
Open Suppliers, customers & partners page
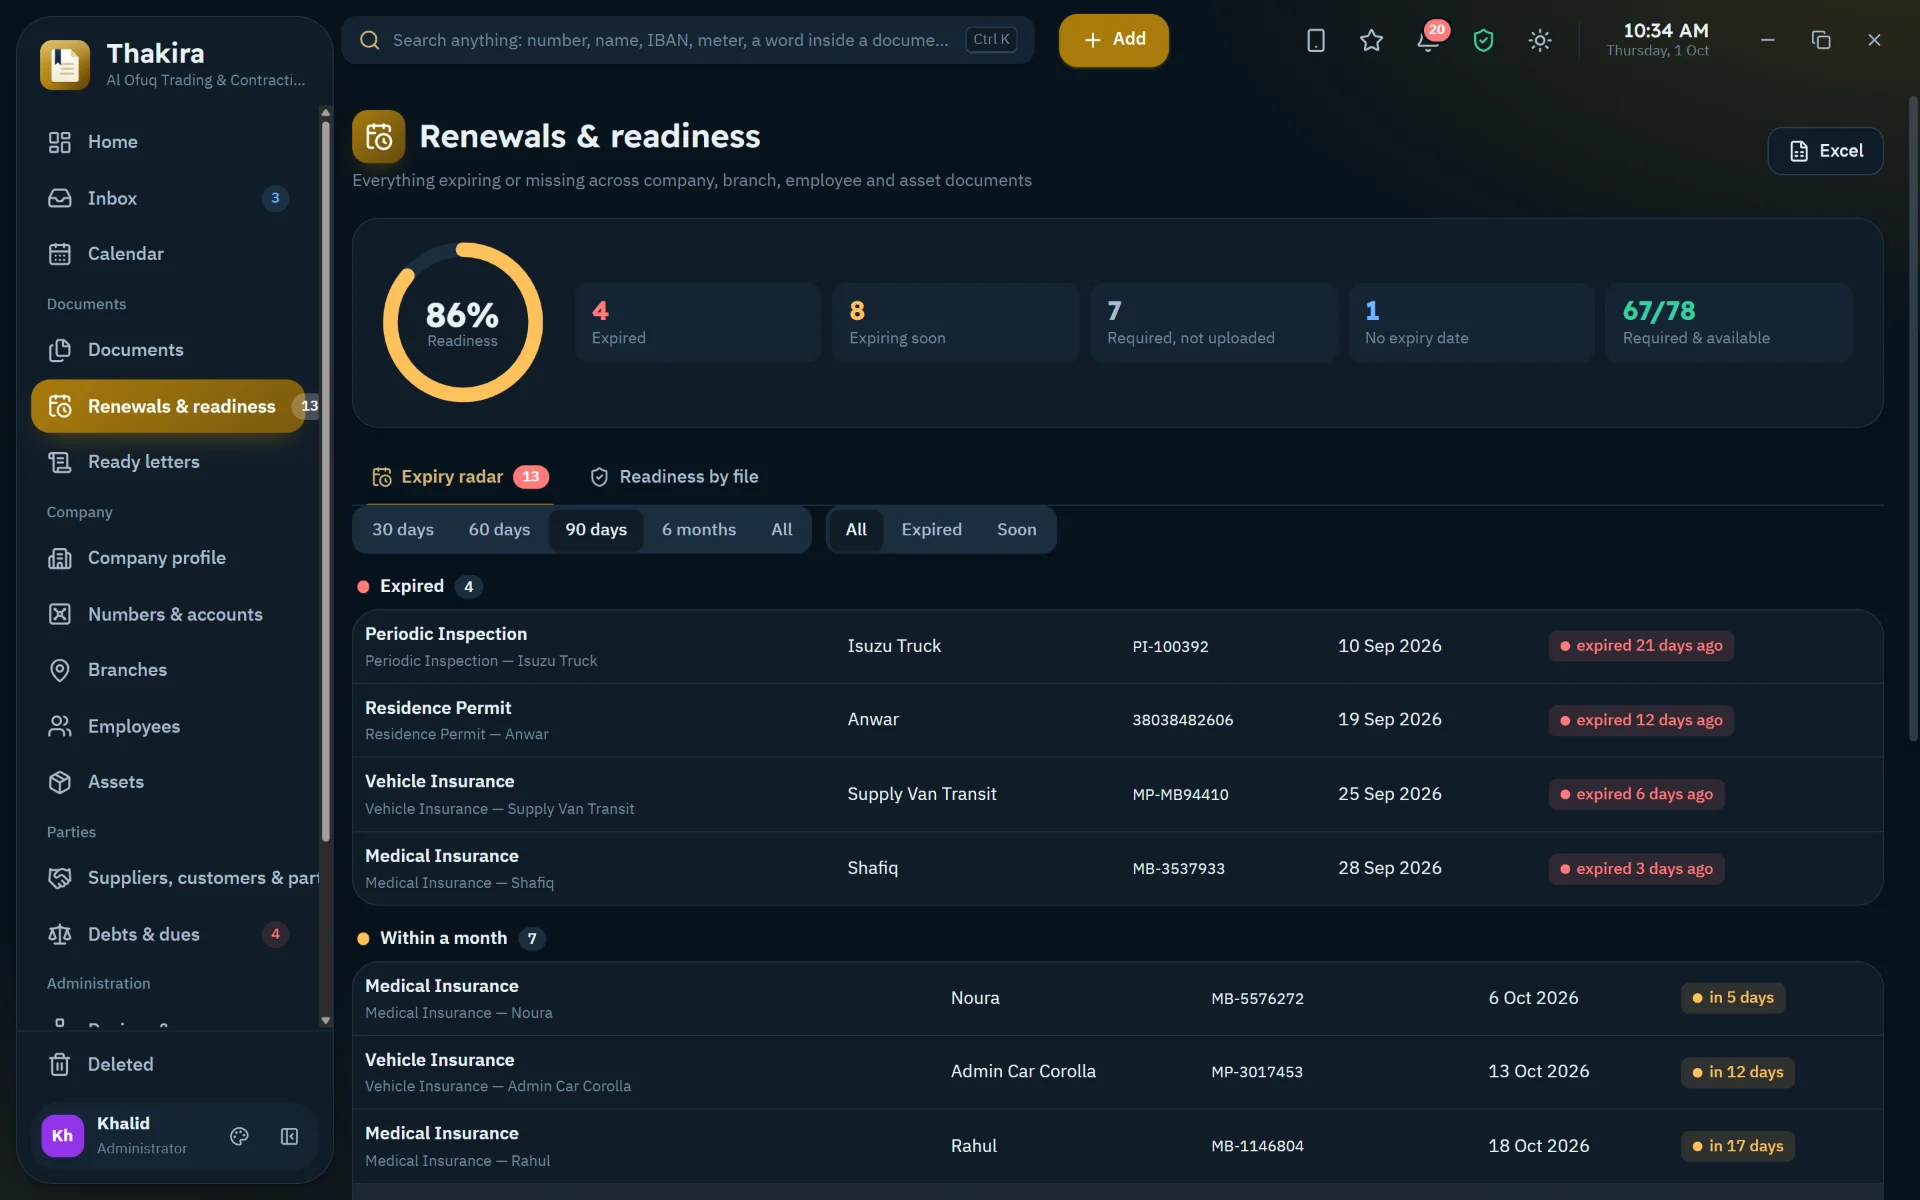(x=175, y=878)
